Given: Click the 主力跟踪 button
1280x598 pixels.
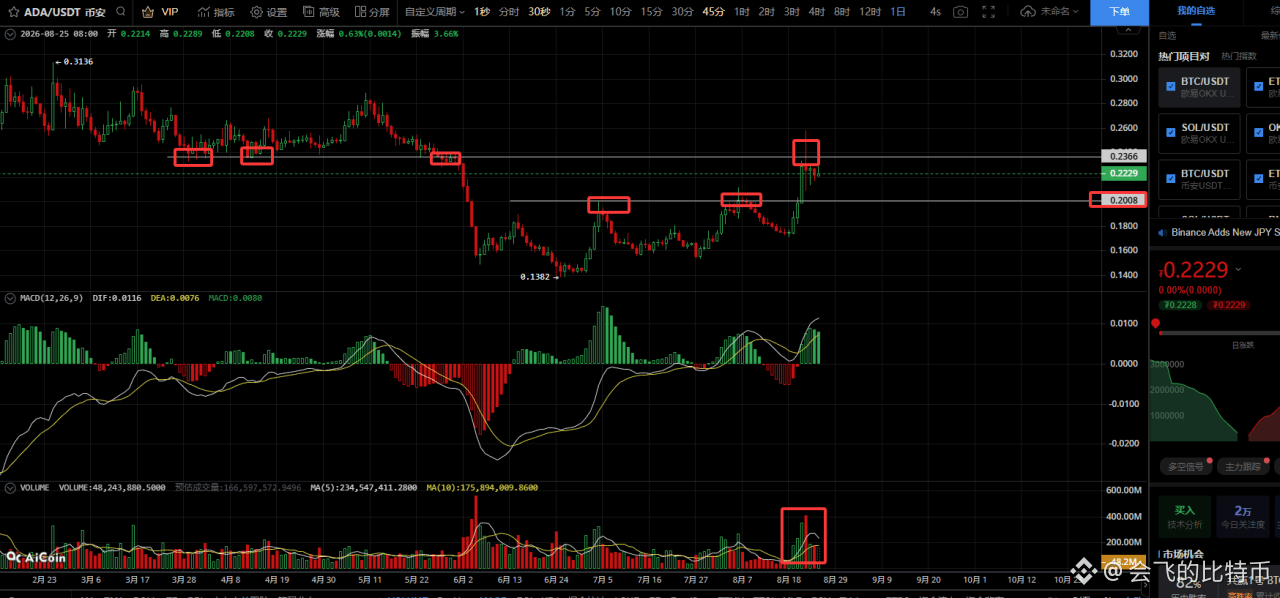Looking at the screenshot, I should [1242, 466].
